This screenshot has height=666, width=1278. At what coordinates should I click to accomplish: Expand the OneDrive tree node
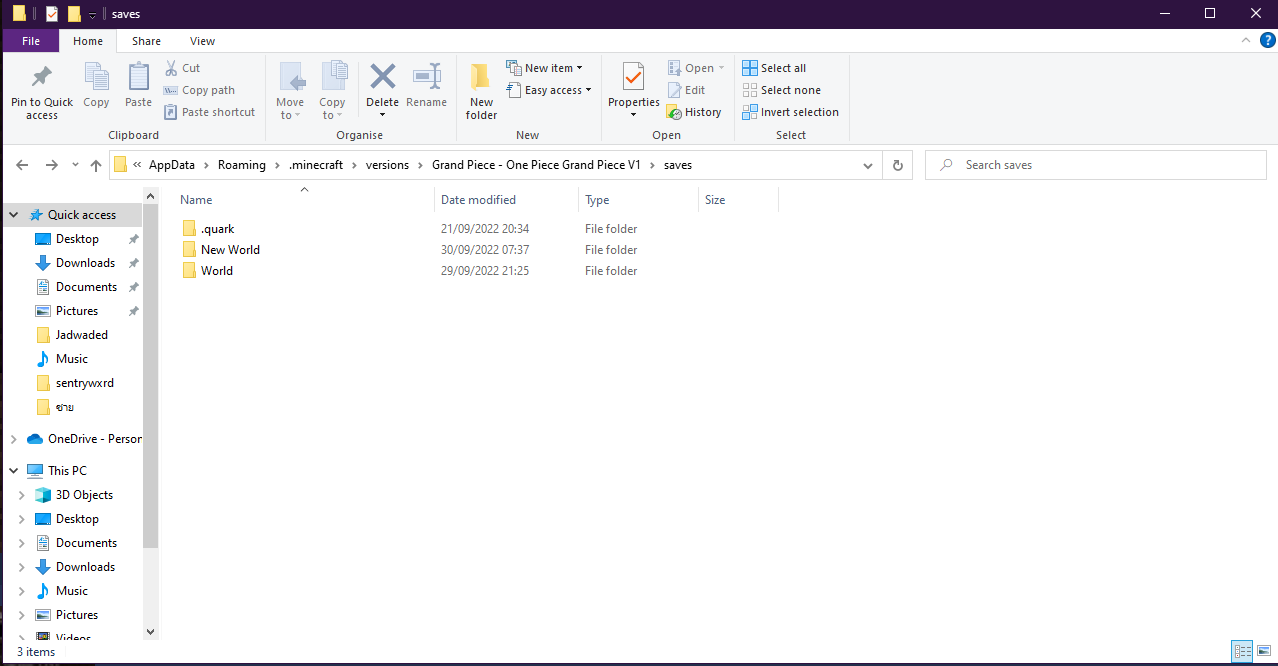click(x=14, y=439)
